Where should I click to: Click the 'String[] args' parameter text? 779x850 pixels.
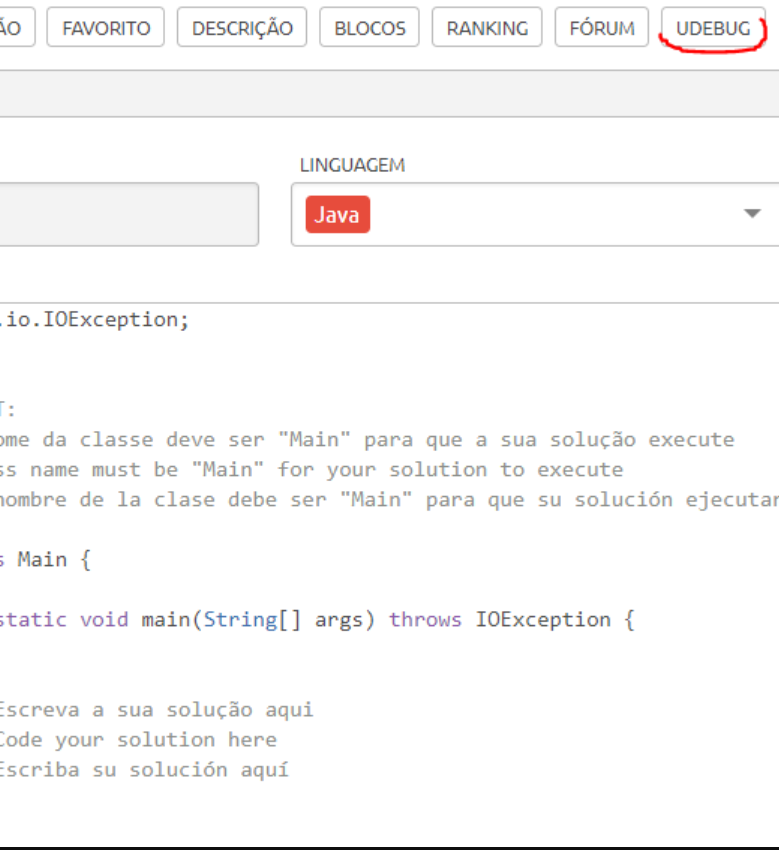click(x=283, y=620)
